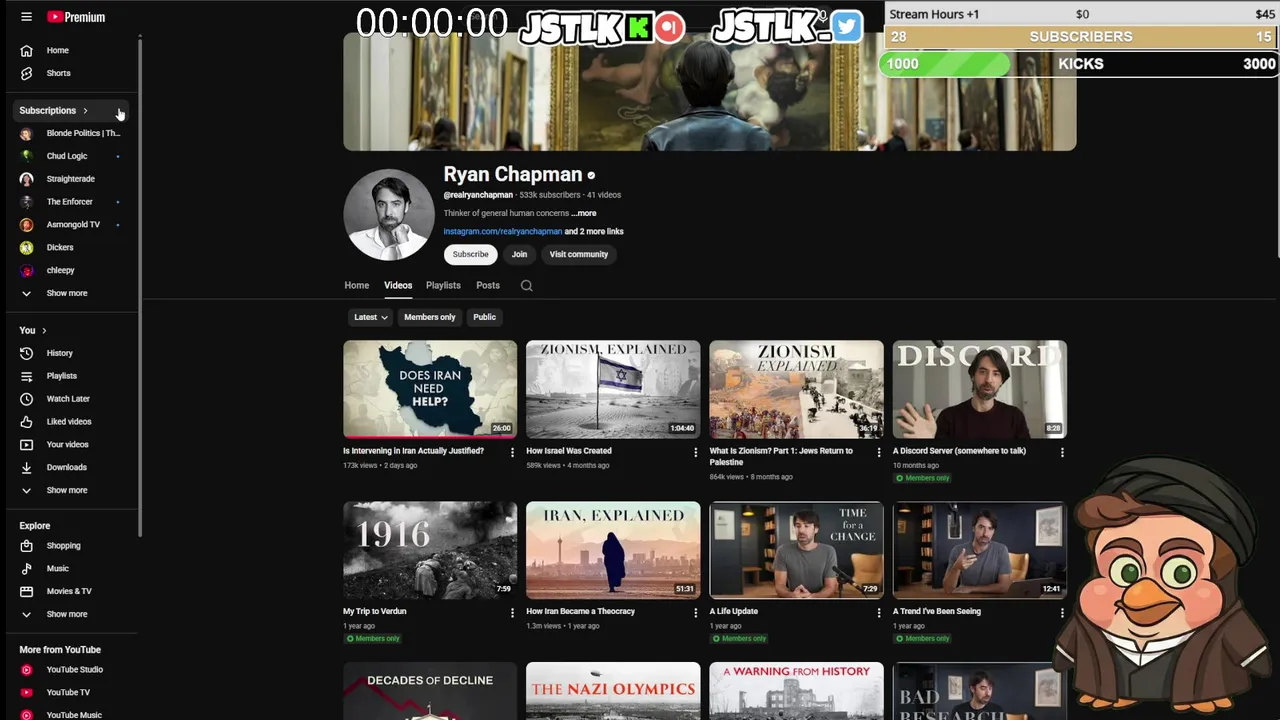The height and width of the screenshot is (720, 1280).
Task: Open the Latest sort dropdown
Action: pyautogui.click(x=370, y=317)
